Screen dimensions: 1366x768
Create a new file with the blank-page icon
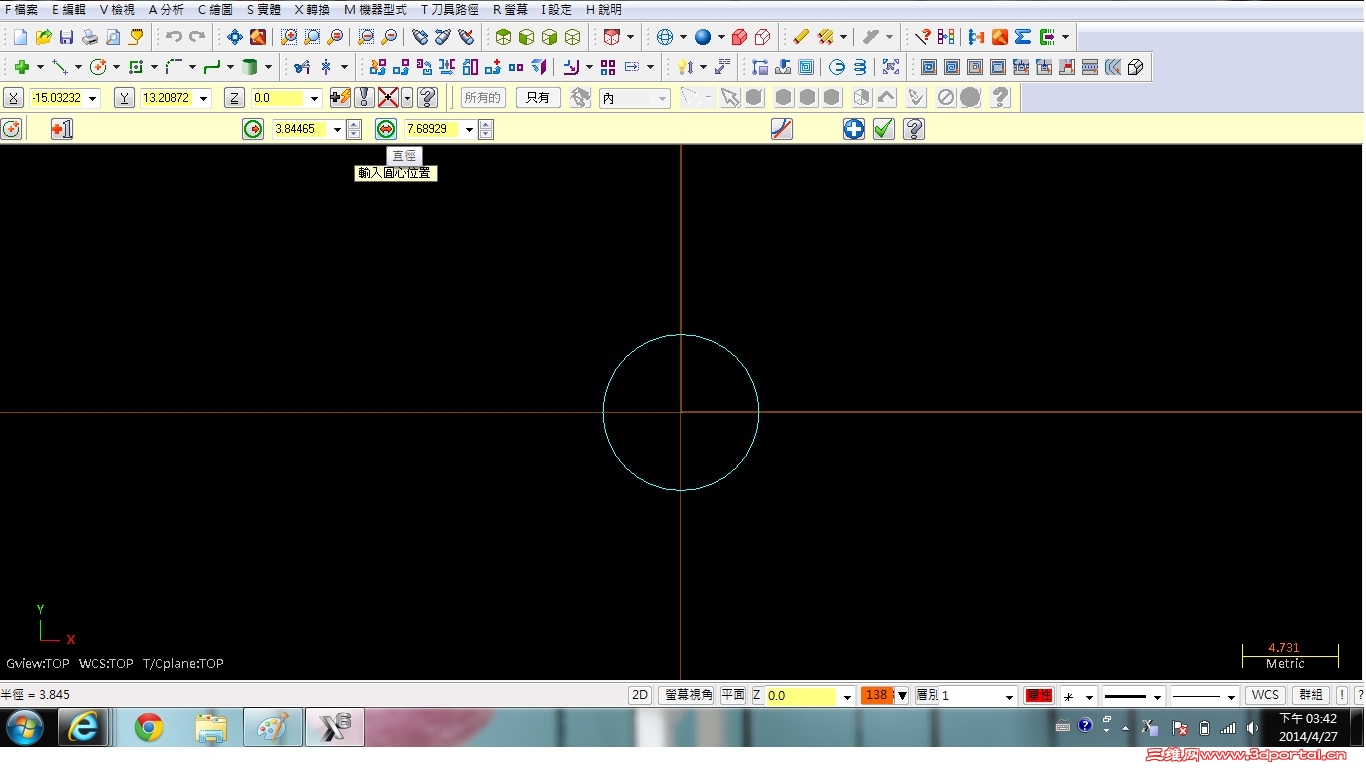pos(20,37)
